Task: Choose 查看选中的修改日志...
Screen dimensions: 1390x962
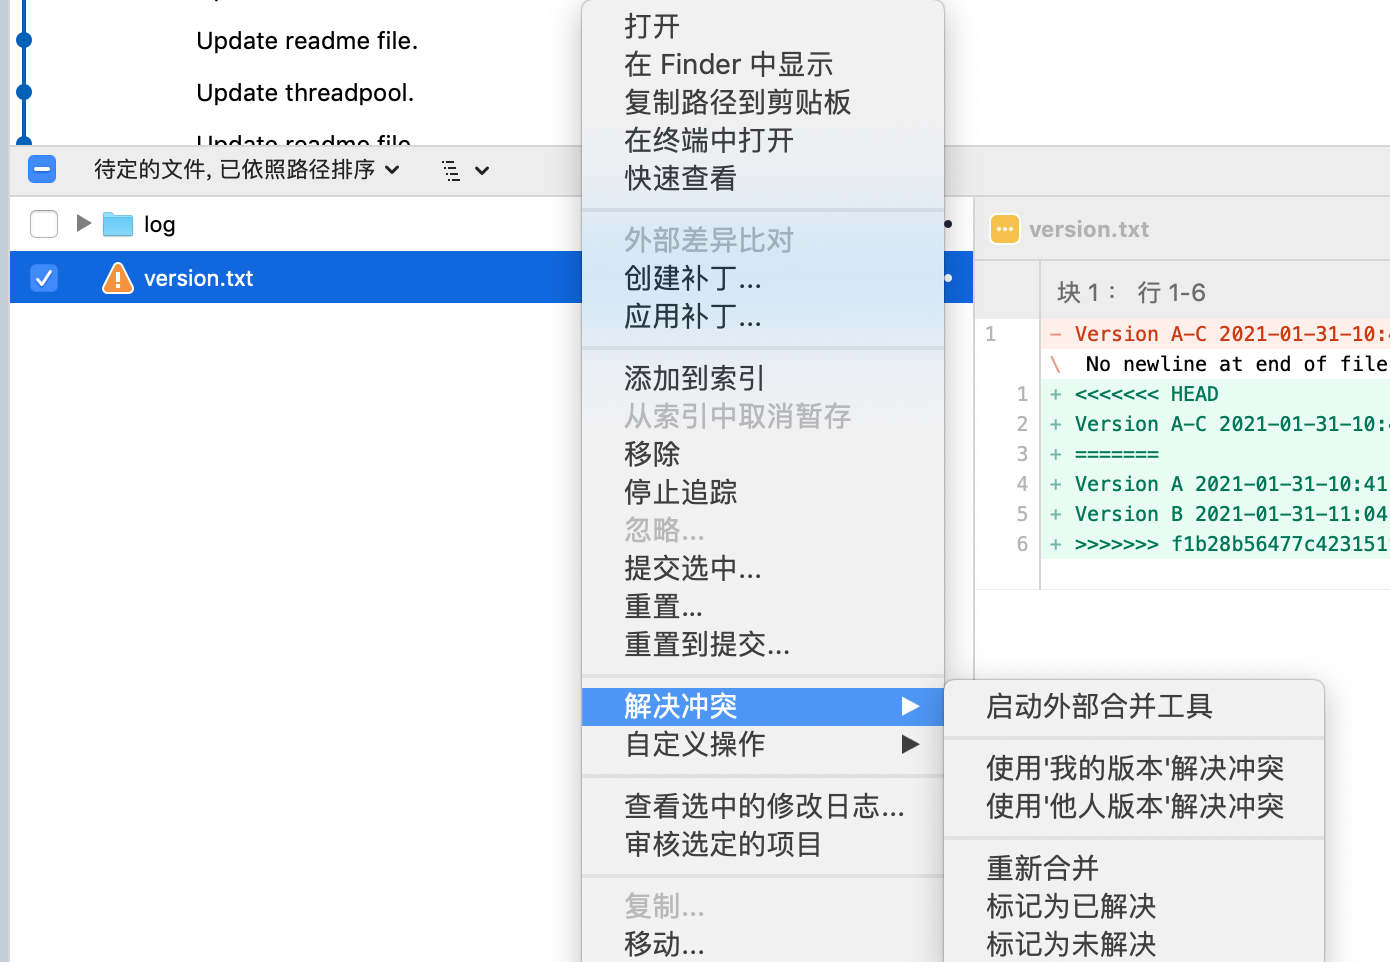Action: pos(765,806)
